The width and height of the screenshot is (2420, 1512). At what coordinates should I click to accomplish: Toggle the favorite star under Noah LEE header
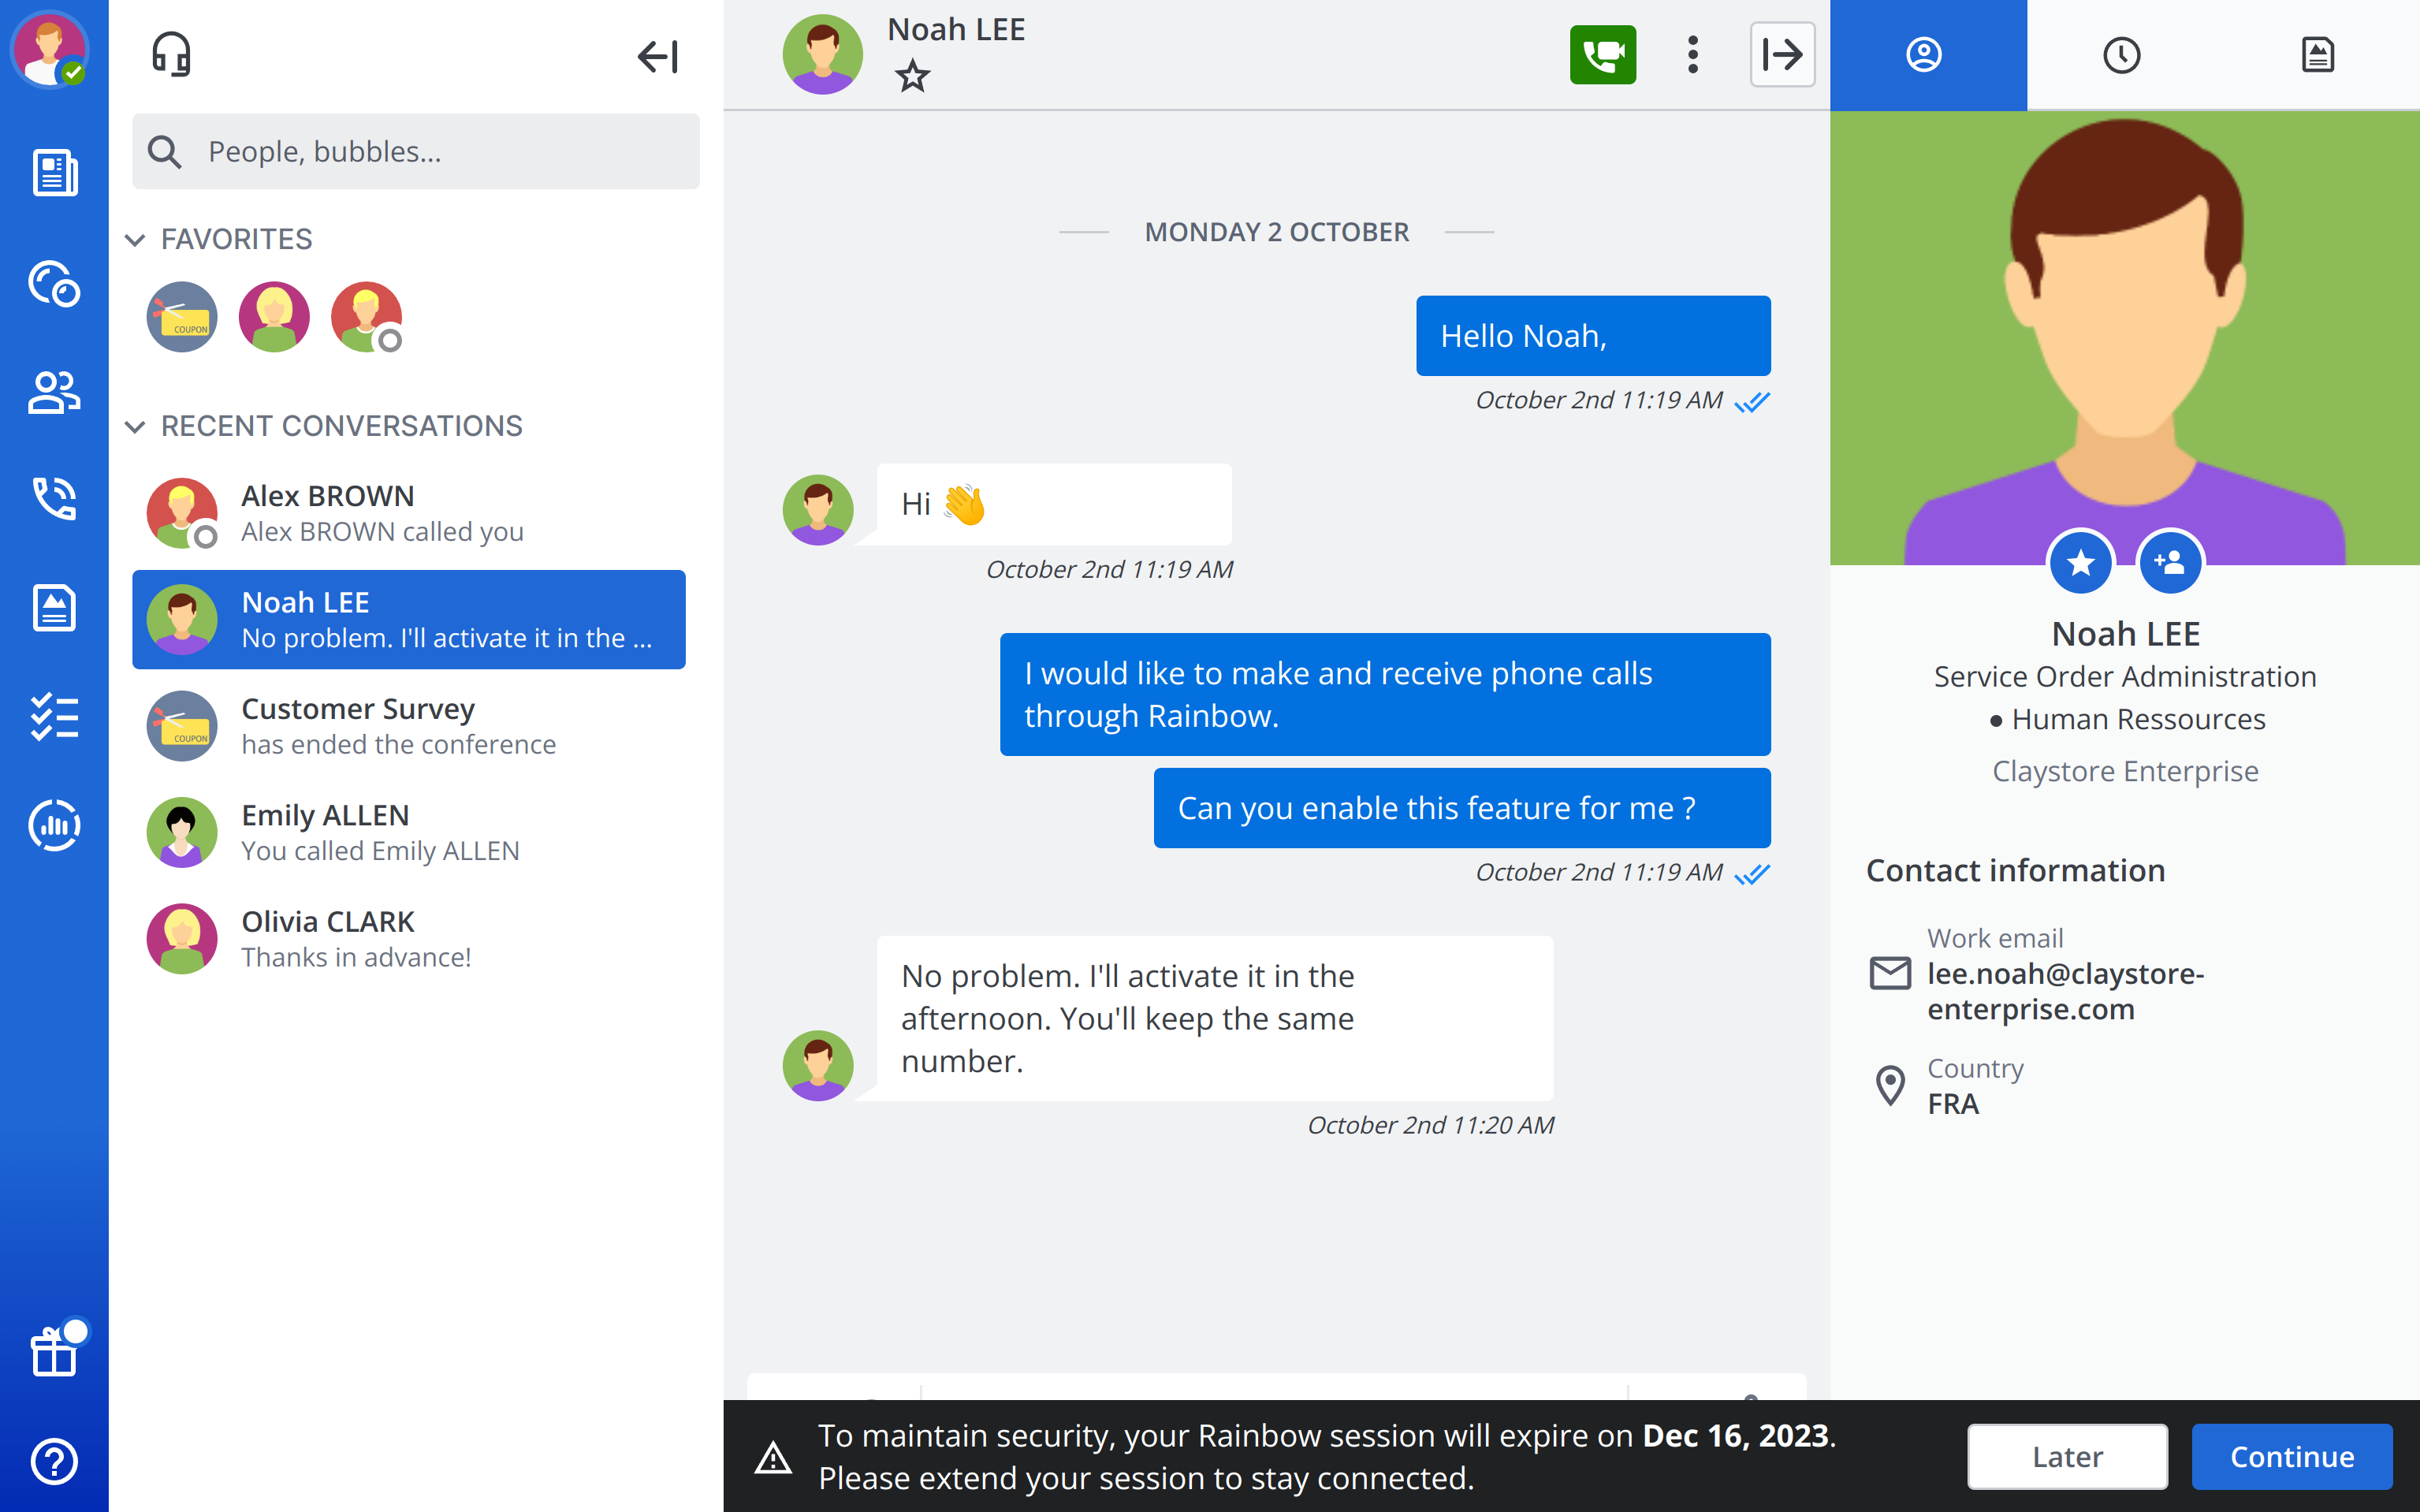912,77
